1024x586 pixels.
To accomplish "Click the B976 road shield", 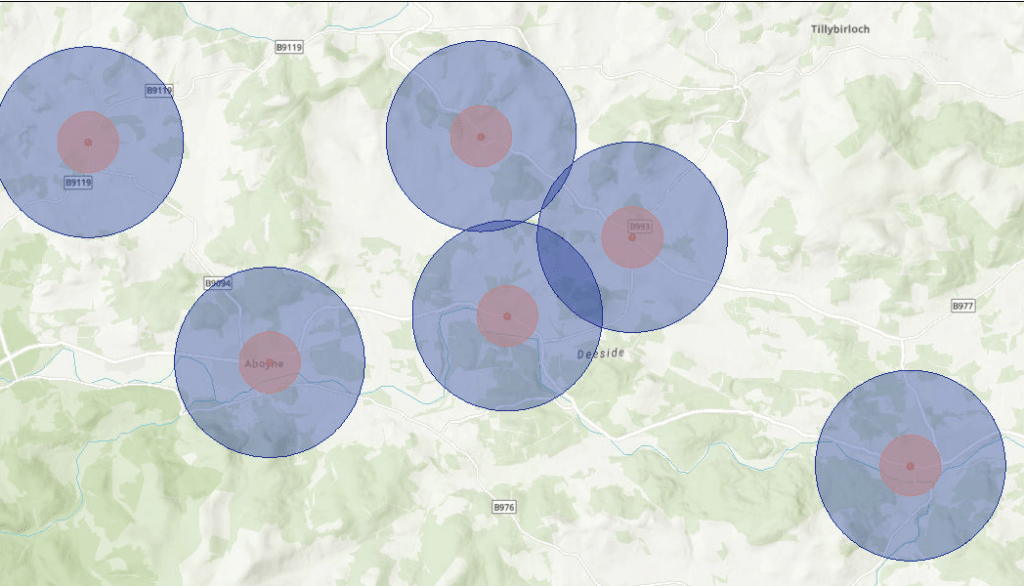I will click(x=504, y=508).
